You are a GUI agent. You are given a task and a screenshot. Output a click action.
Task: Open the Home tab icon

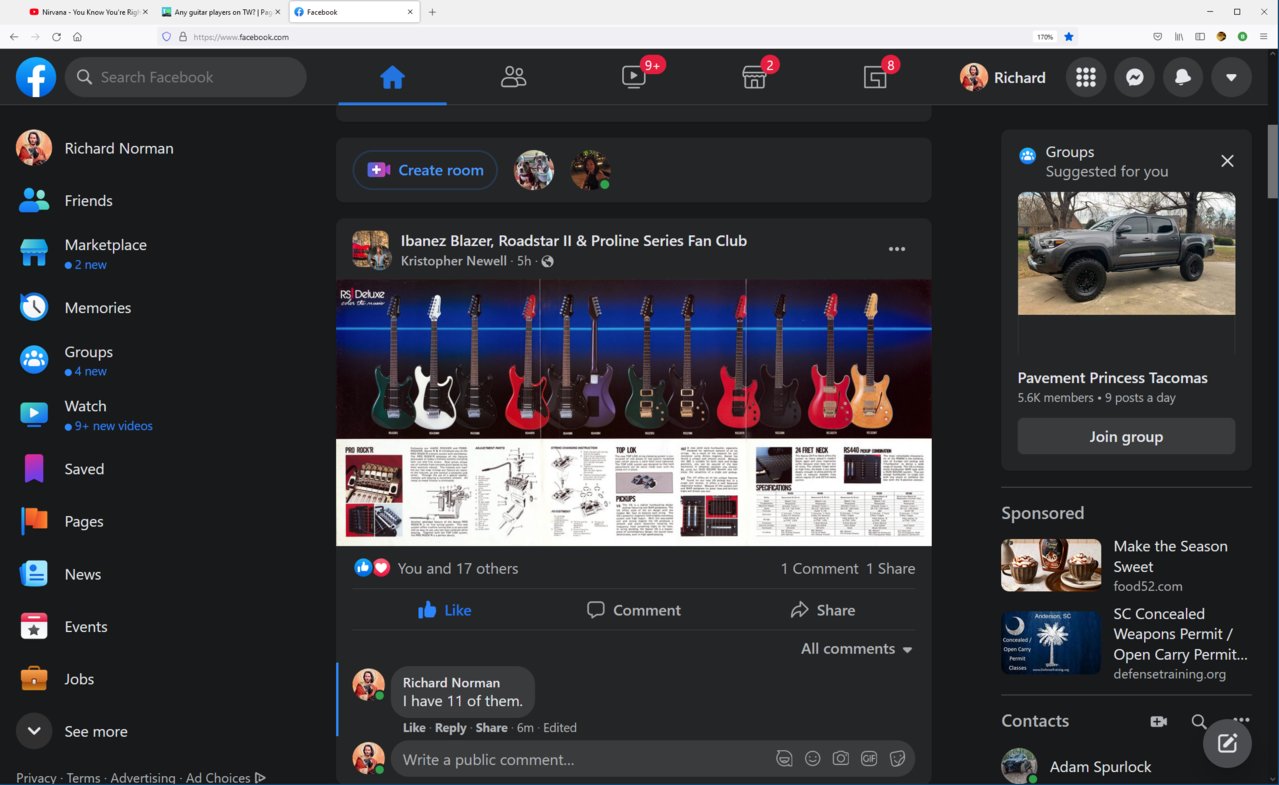pyautogui.click(x=392, y=77)
